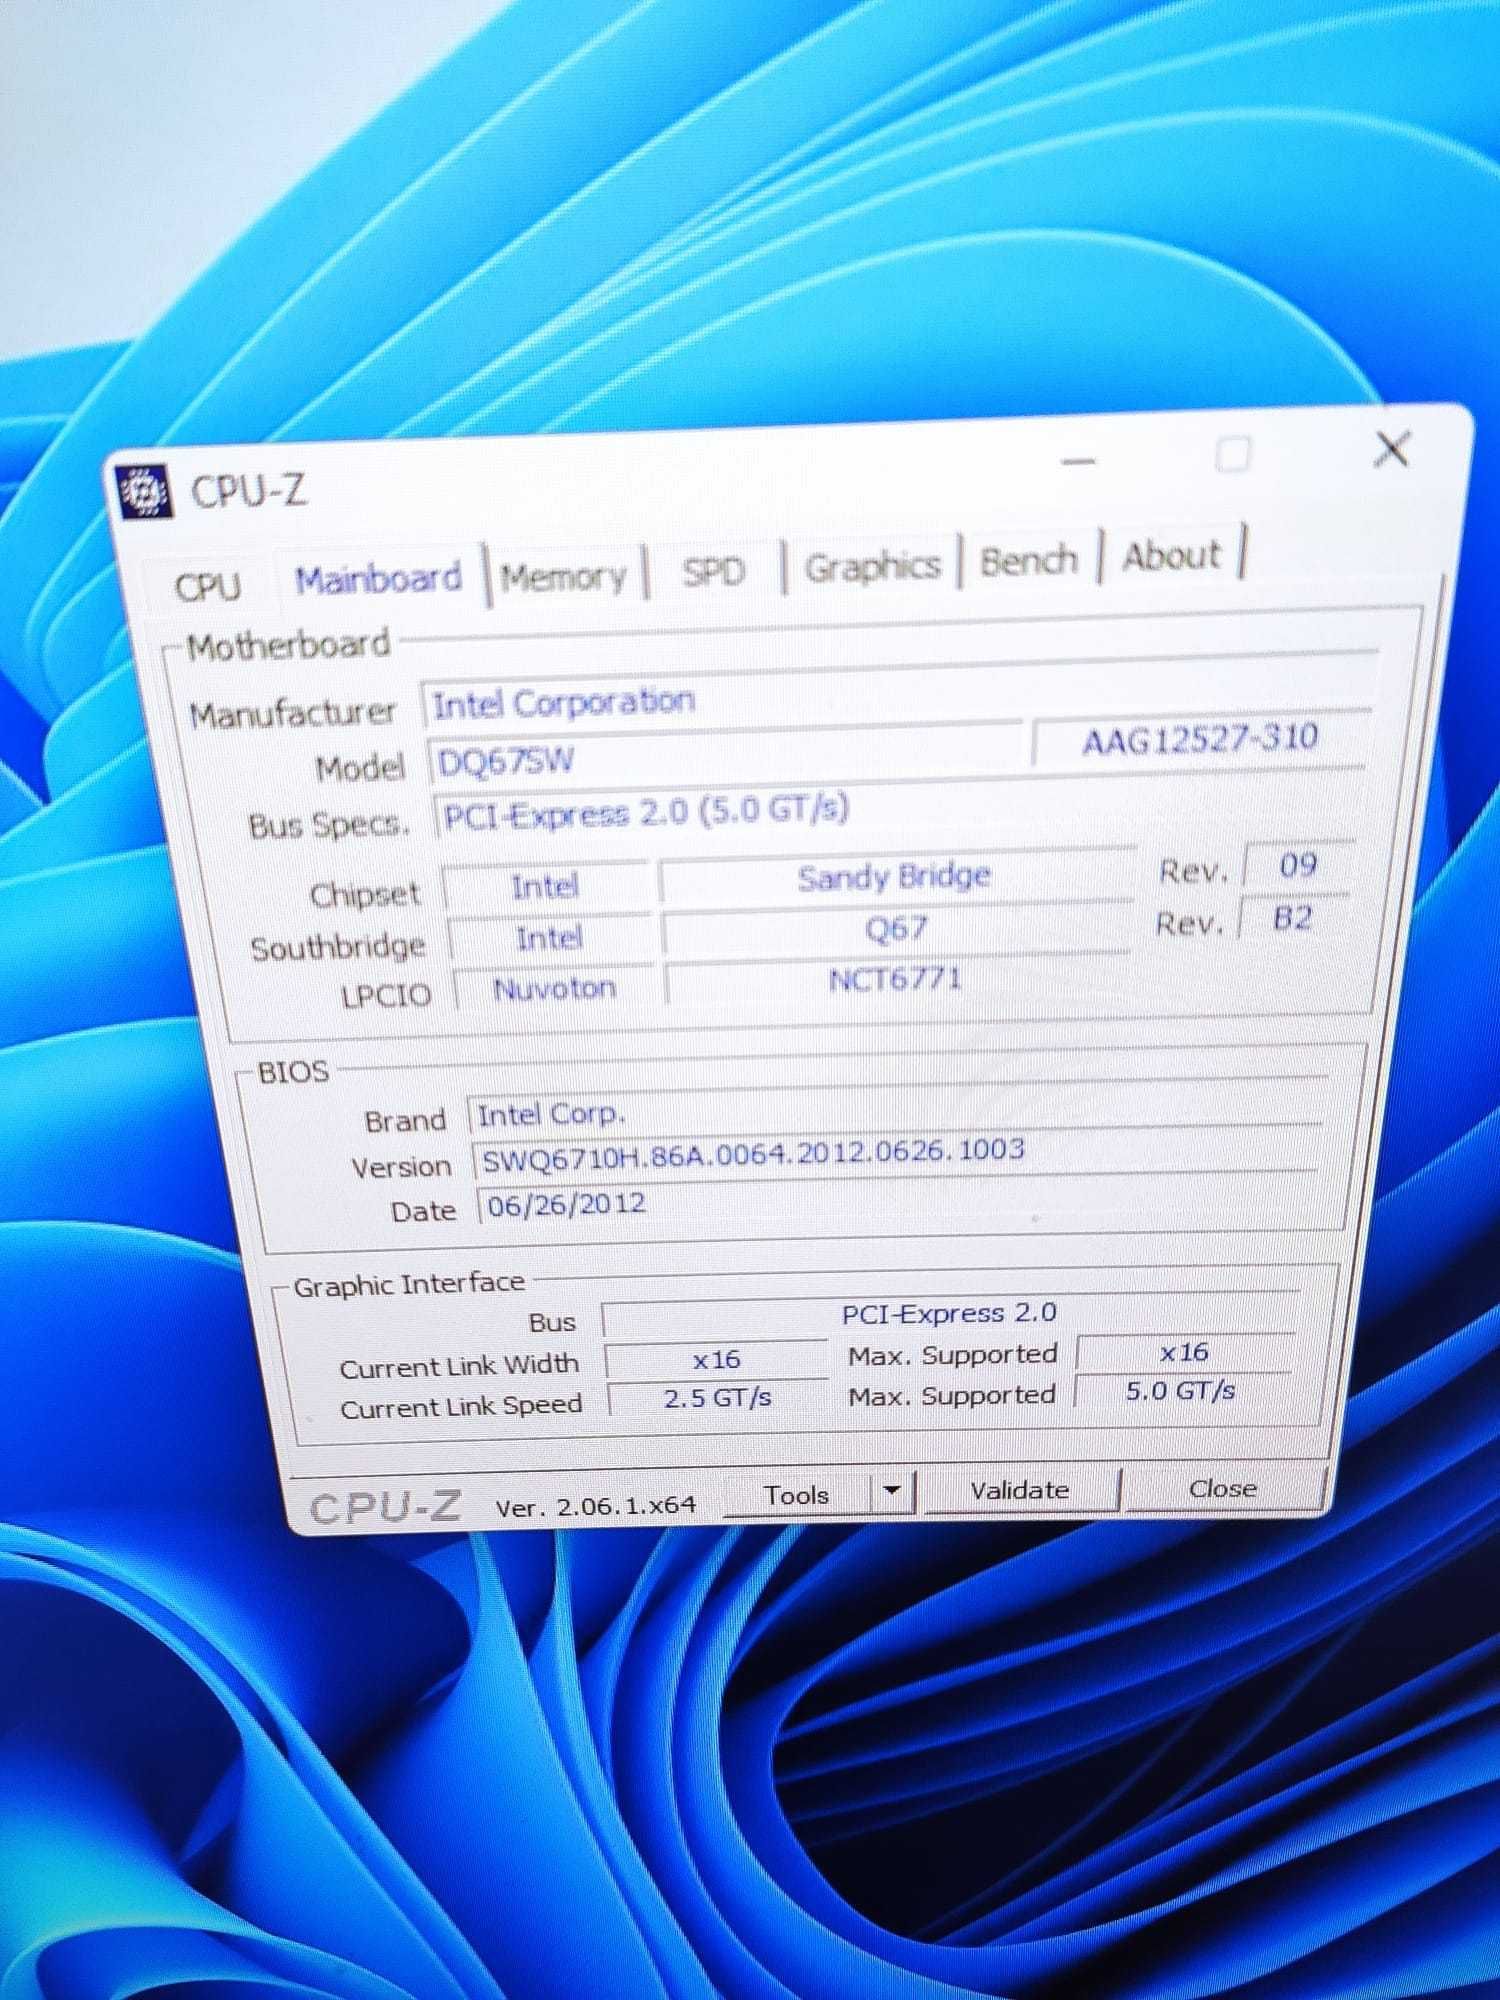Open the Memory tab
This screenshot has height=2000, width=1500.
coord(564,576)
